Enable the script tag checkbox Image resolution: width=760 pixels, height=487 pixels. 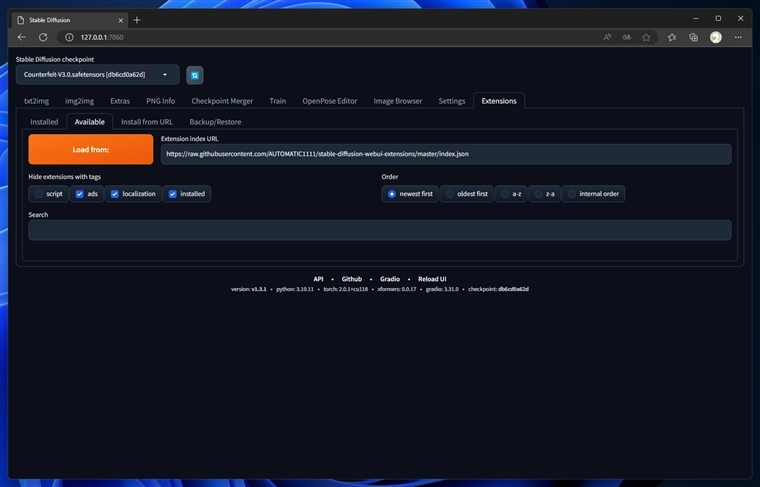39,194
